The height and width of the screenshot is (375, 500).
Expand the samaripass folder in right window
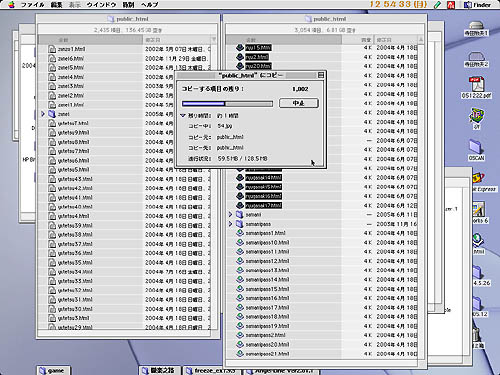(230, 224)
